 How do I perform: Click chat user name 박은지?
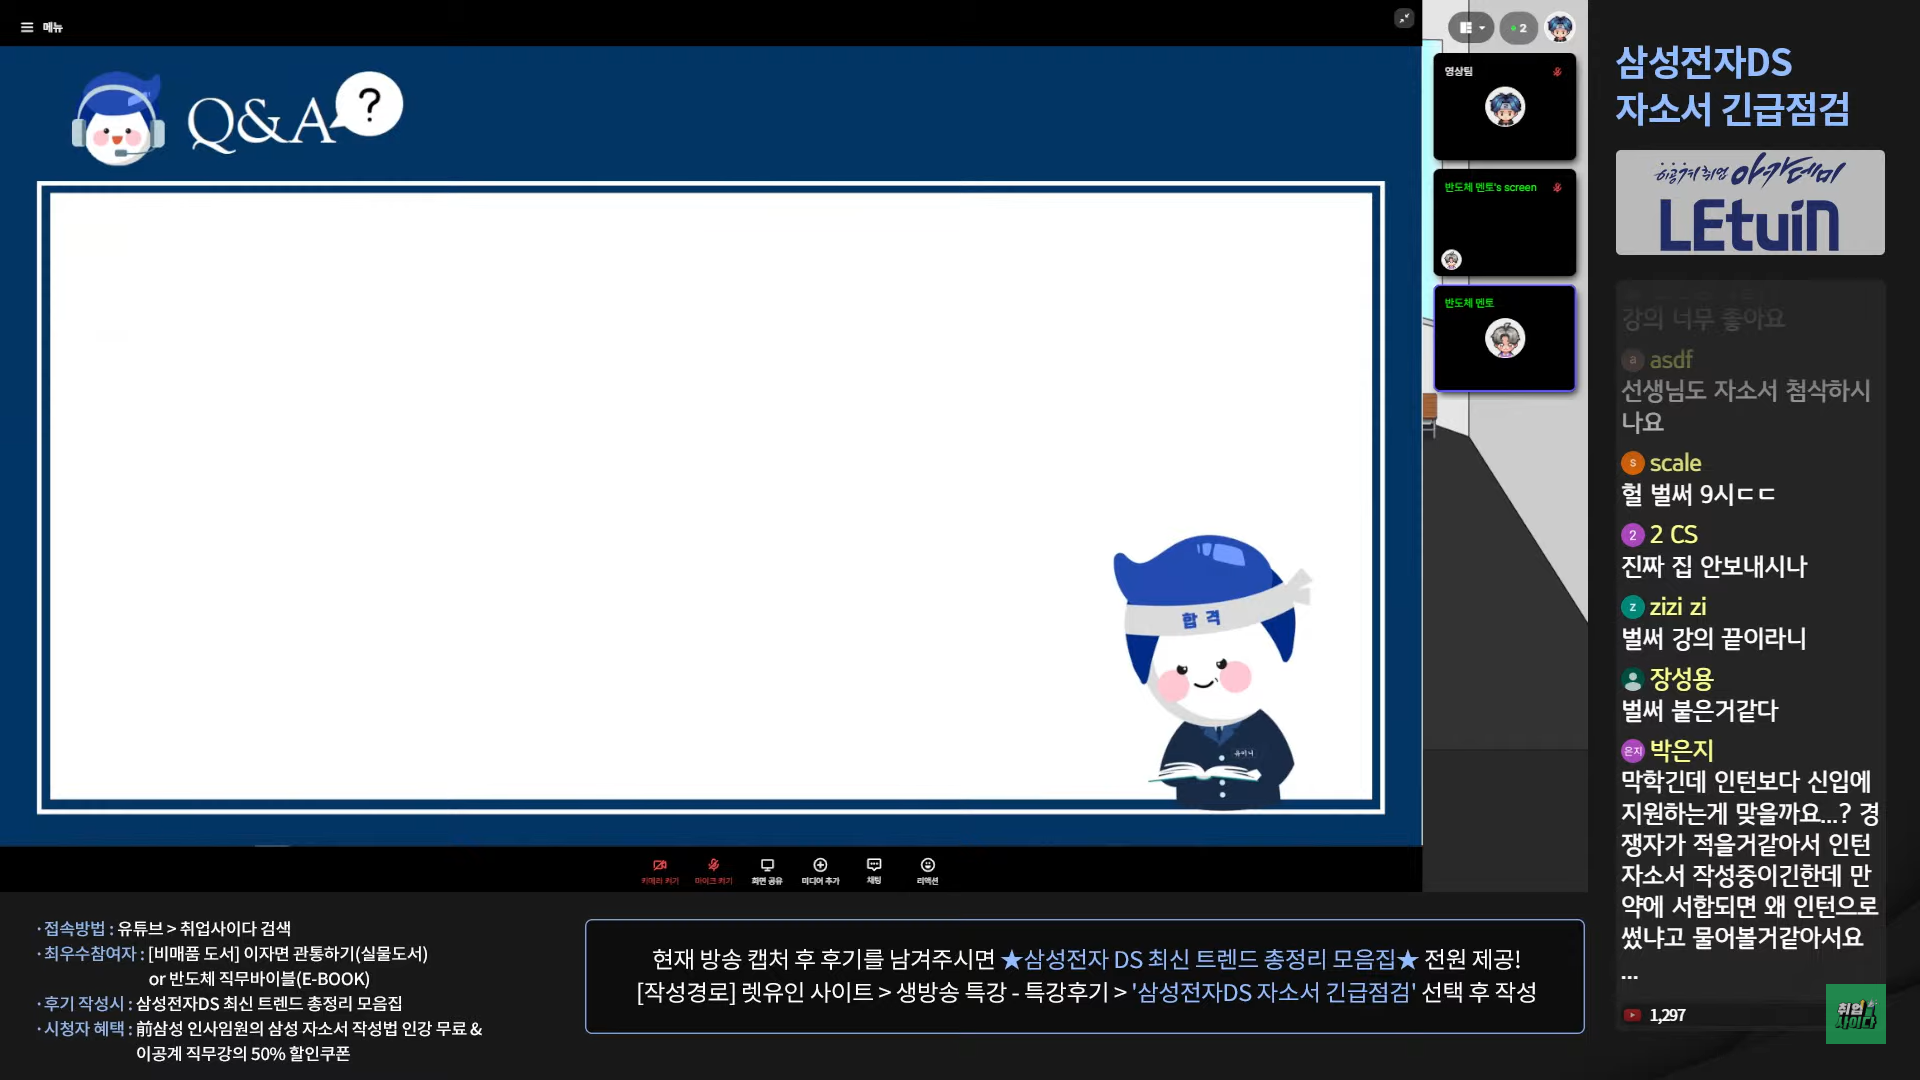click(x=1681, y=750)
